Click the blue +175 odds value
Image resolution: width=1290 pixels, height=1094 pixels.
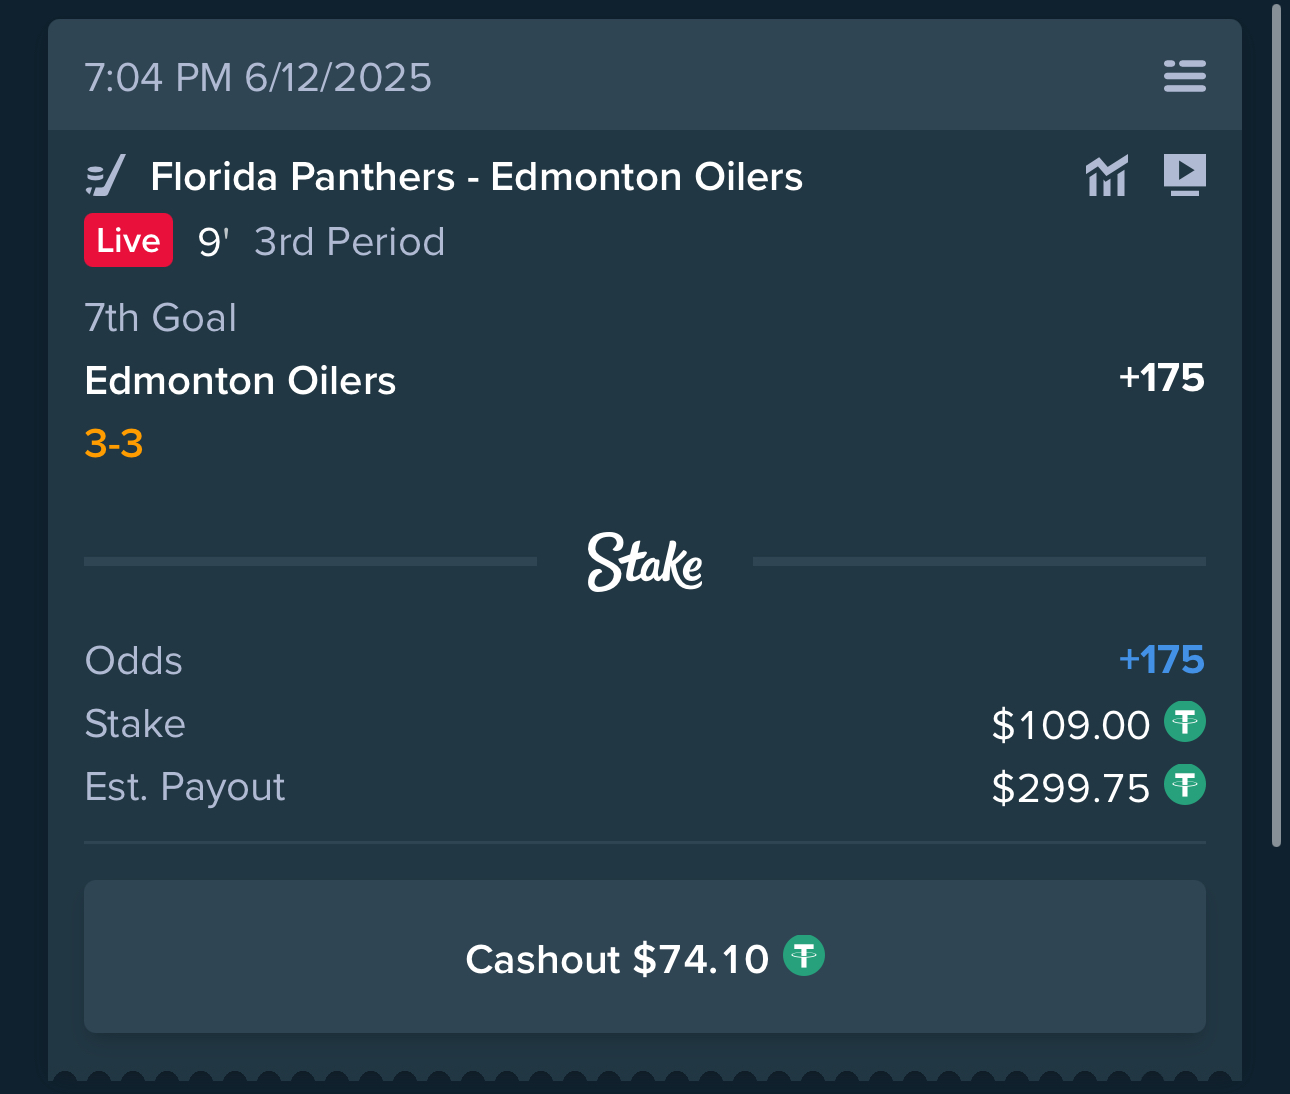click(x=1161, y=660)
